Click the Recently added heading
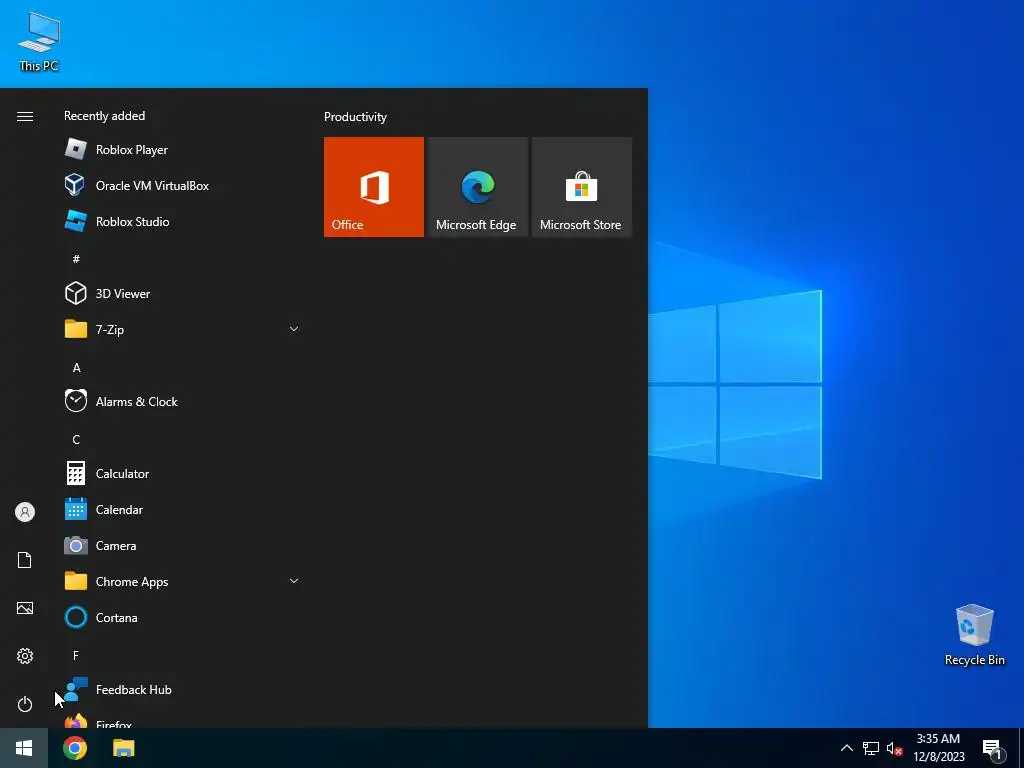This screenshot has height=768, width=1024. (x=104, y=116)
